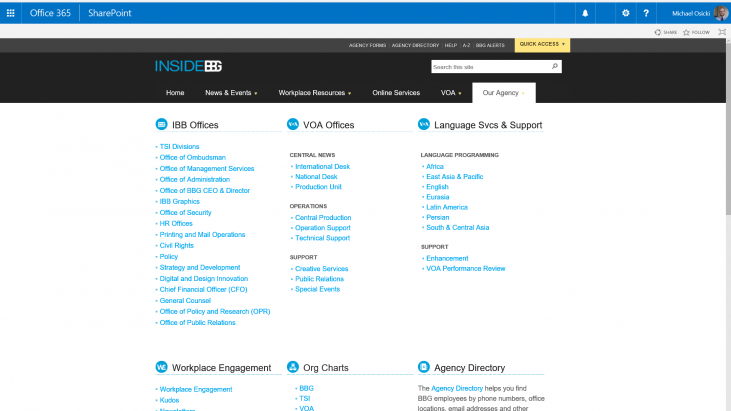The image size is (731, 411).
Task: Open the General Counsel link
Action: [185, 301]
